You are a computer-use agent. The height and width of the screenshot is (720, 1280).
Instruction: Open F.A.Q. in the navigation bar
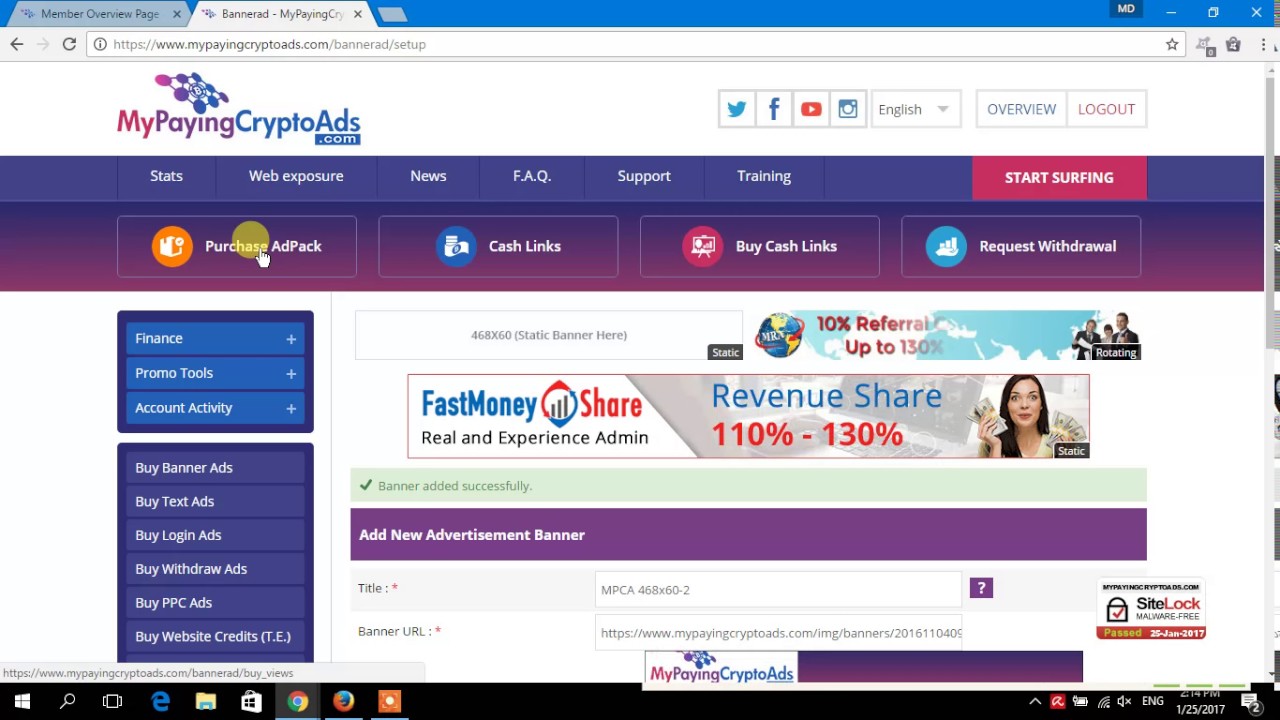(x=532, y=176)
